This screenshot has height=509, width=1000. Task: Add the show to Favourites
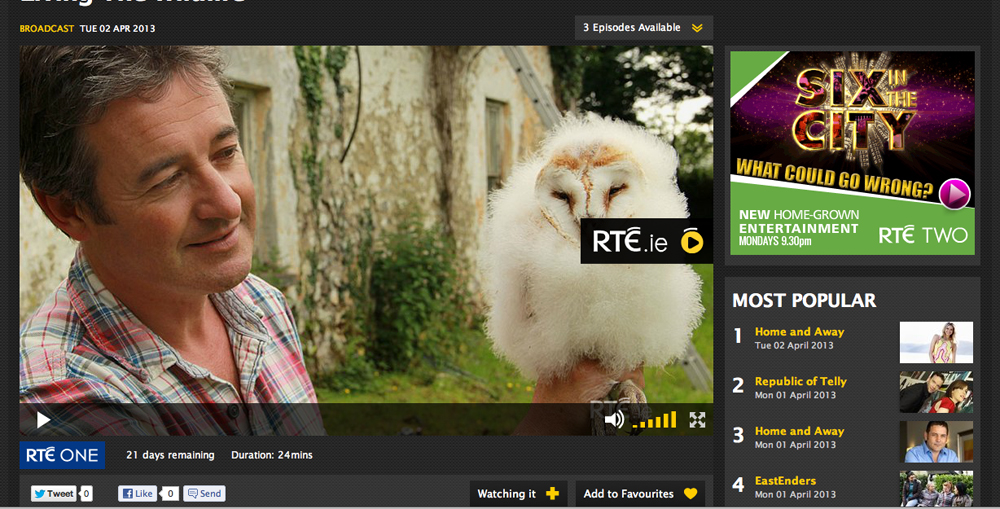click(640, 494)
